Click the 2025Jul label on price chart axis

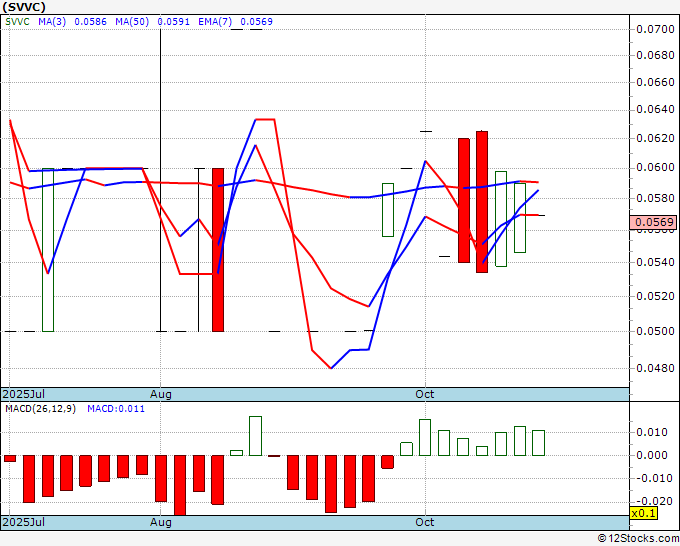(24, 394)
